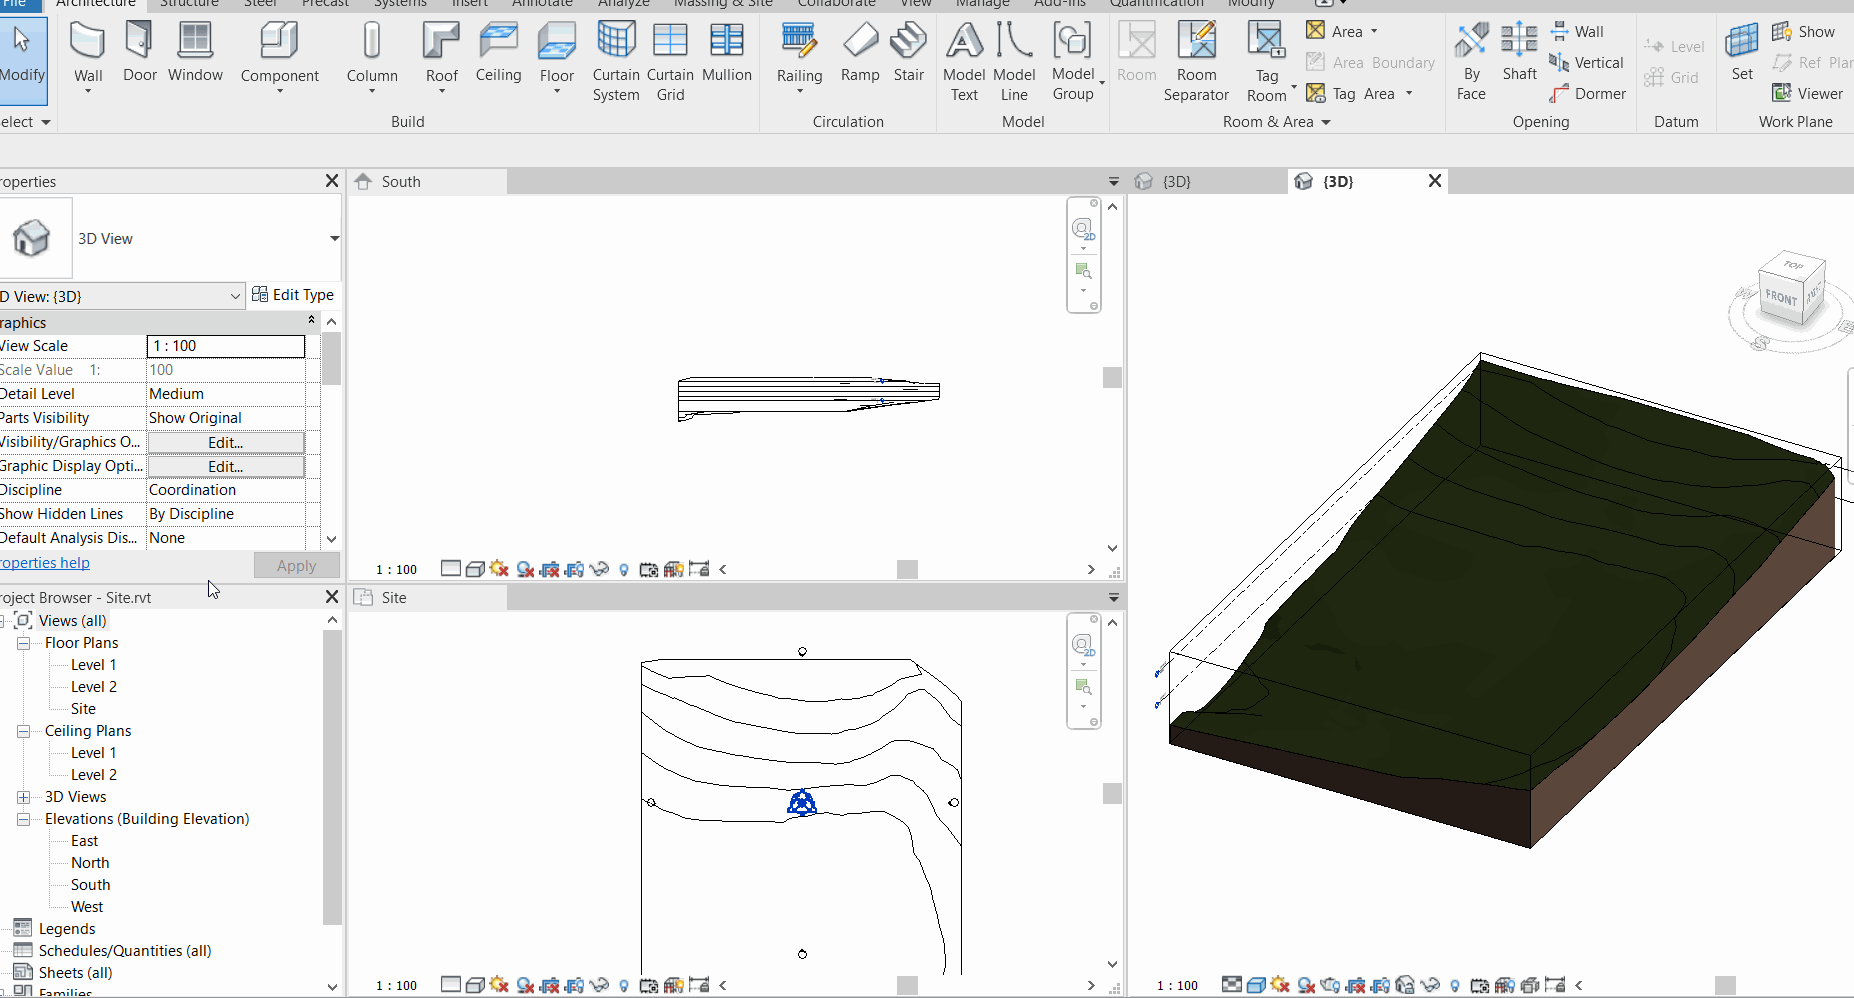Toggle Reveal Hidden Elements lightbulb

click(624, 569)
